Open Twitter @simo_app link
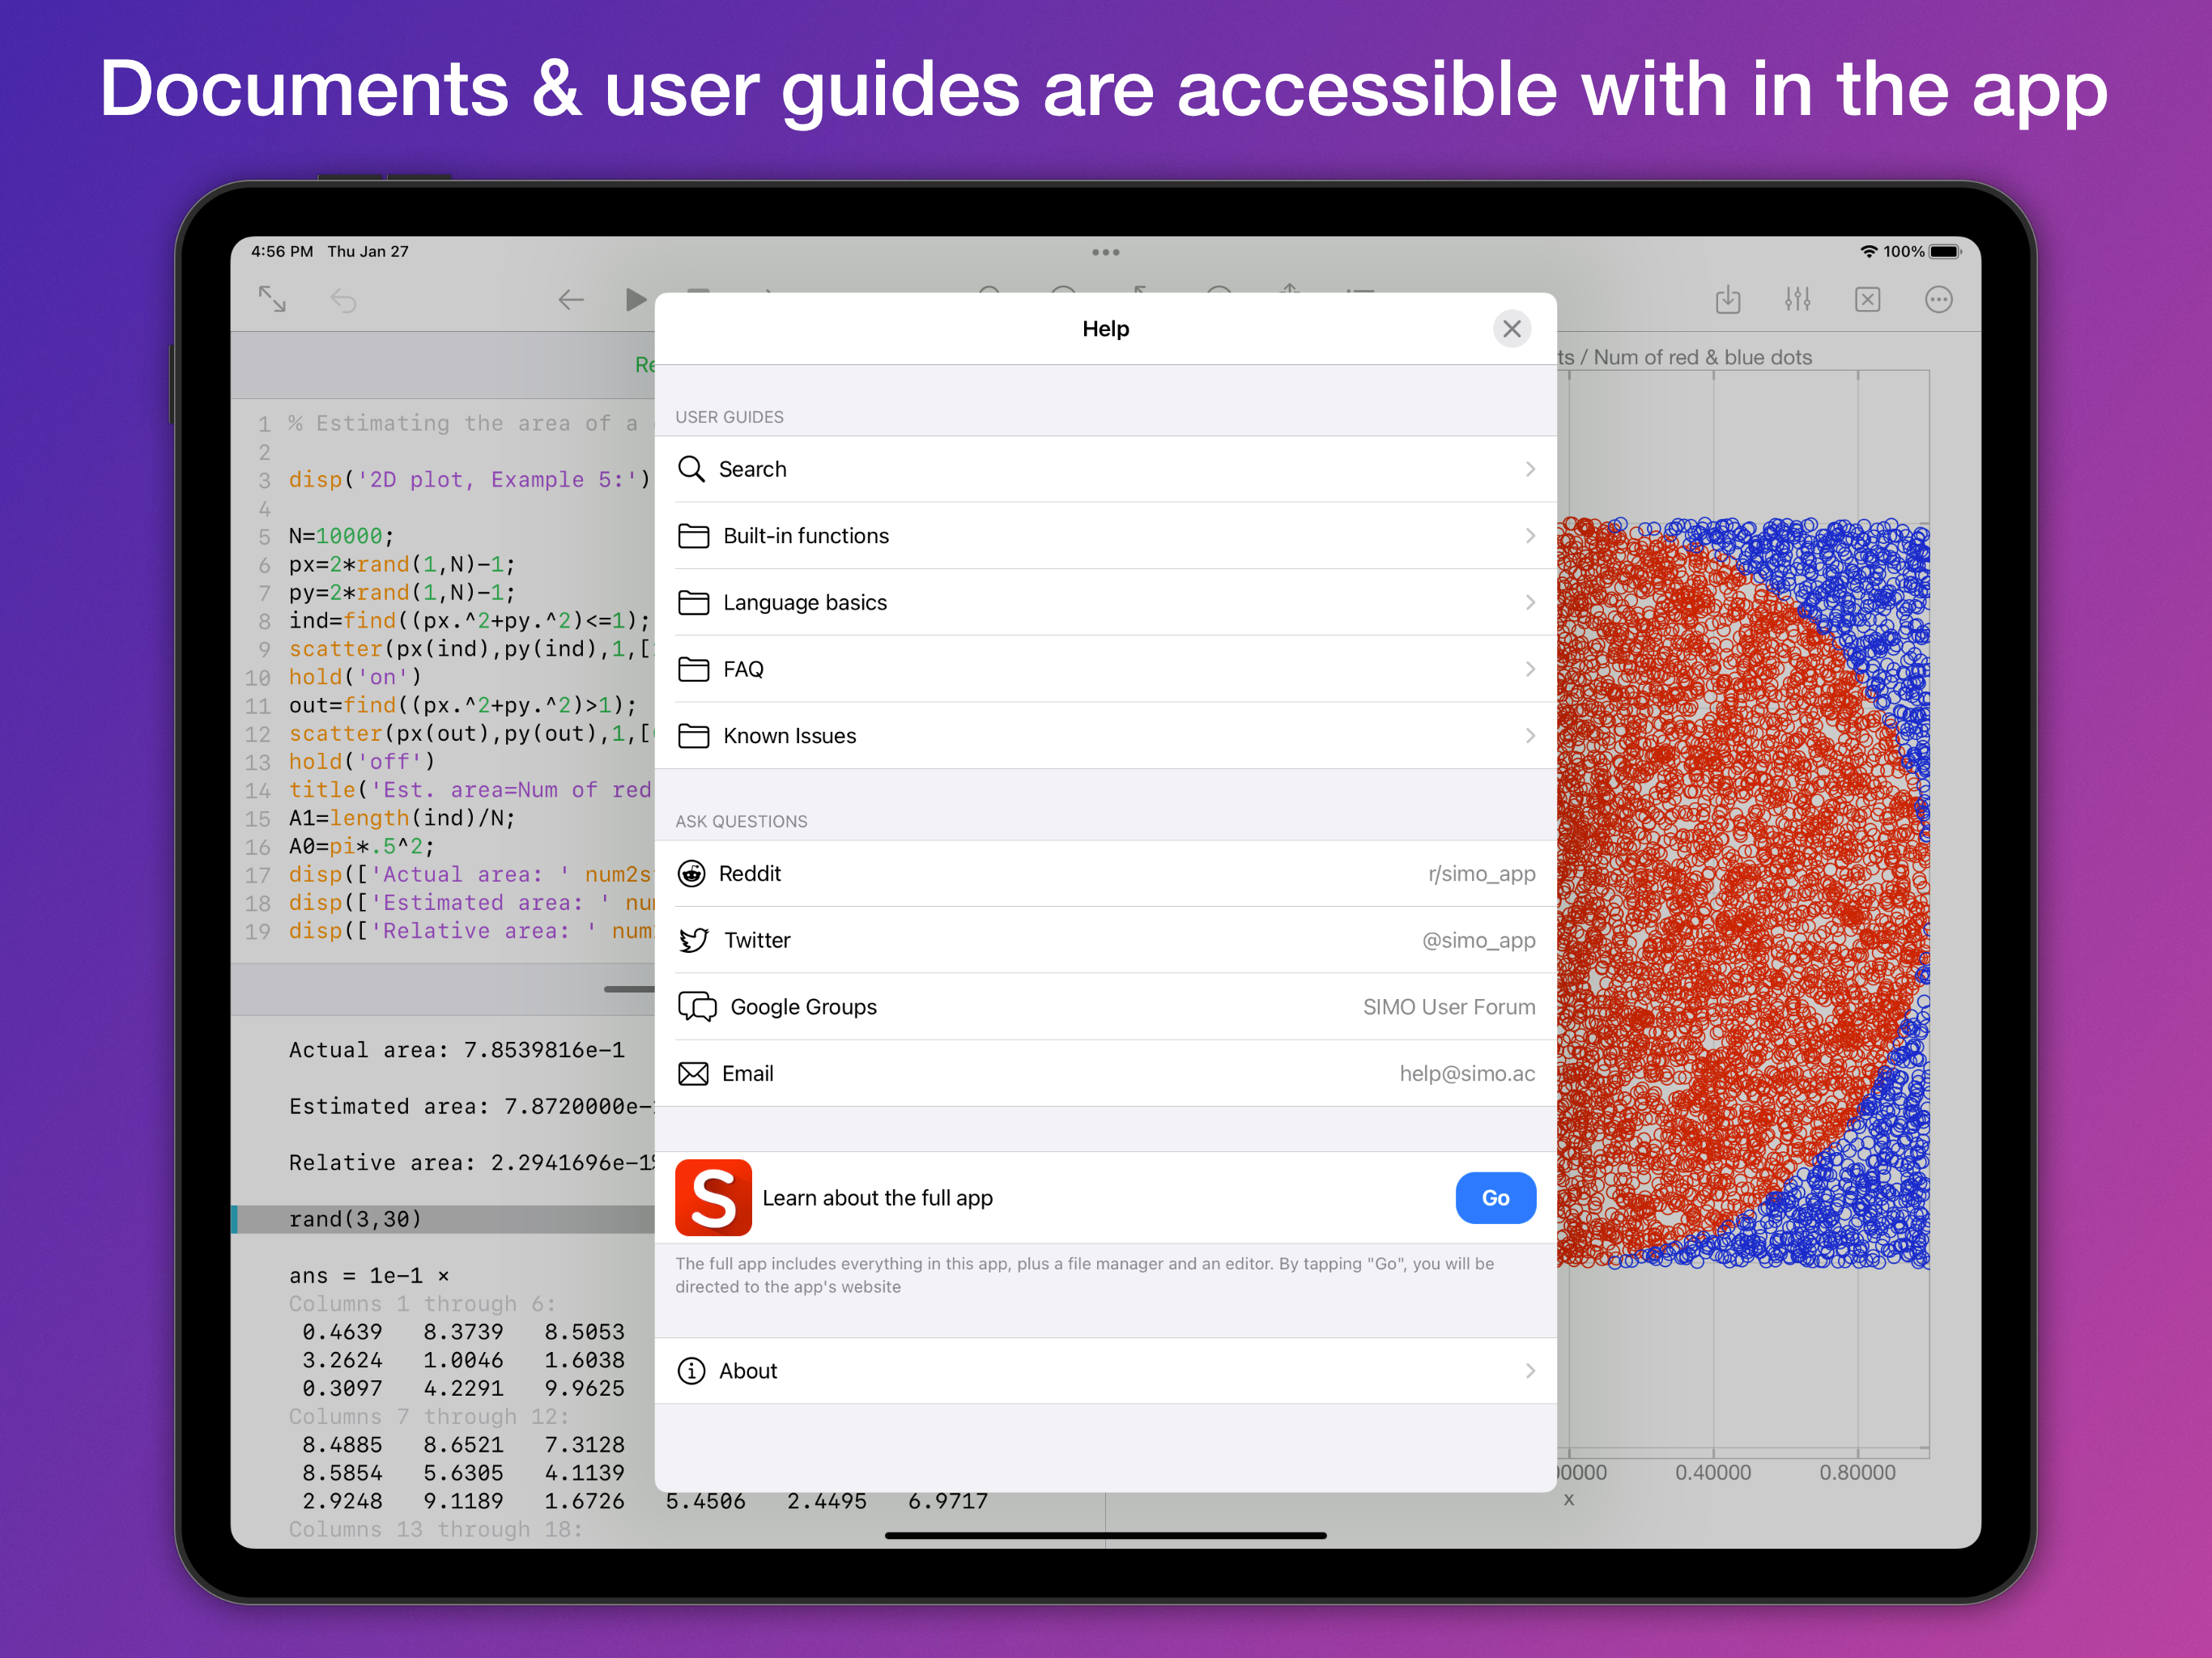This screenshot has width=2212, height=1658. (1105, 940)
